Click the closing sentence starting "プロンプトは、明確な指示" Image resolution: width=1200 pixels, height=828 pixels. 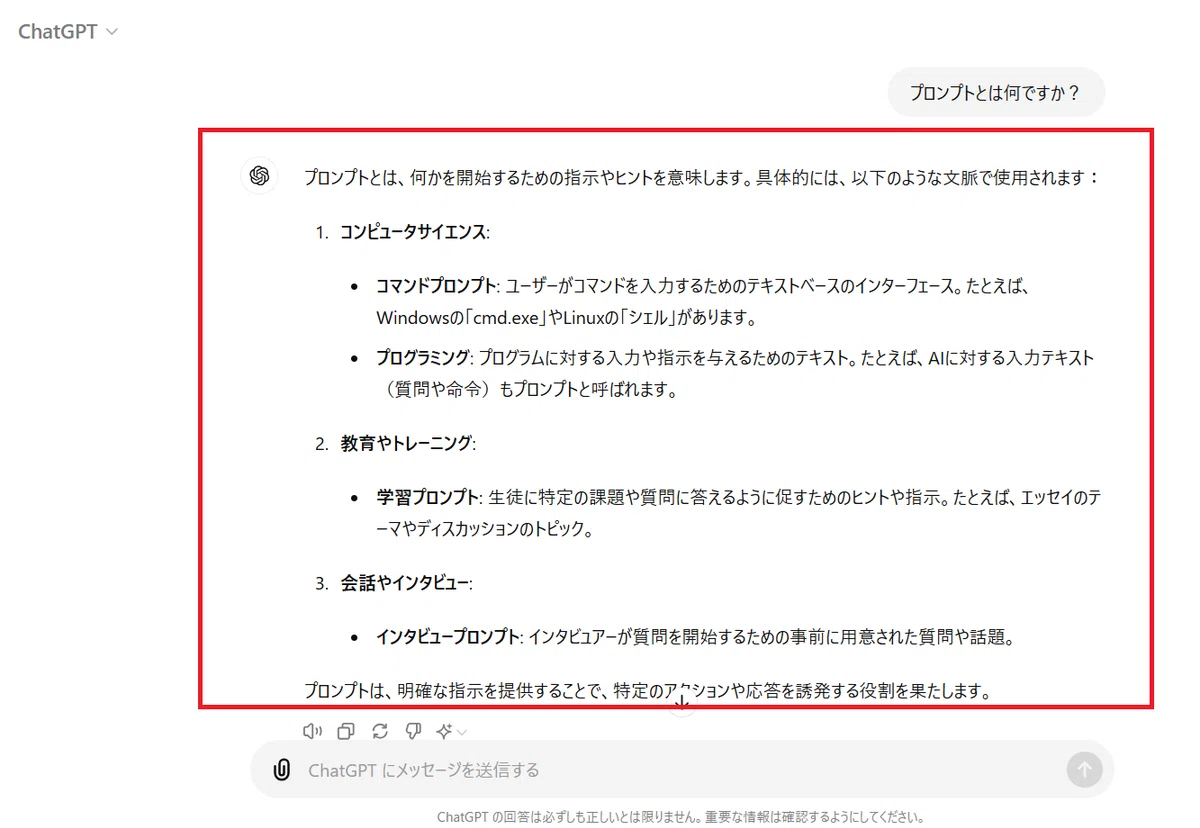point(648,692)
